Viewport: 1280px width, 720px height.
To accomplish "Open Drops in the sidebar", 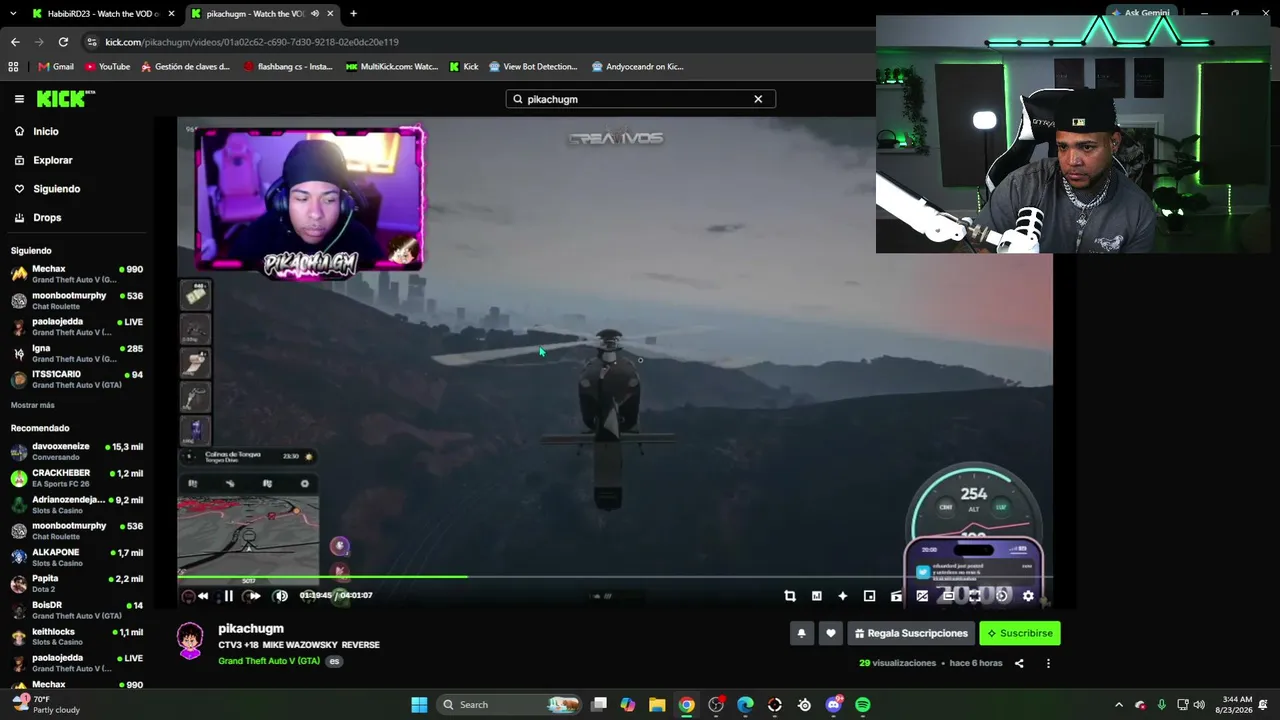I will pyautogui.click(x=47, y=218).
